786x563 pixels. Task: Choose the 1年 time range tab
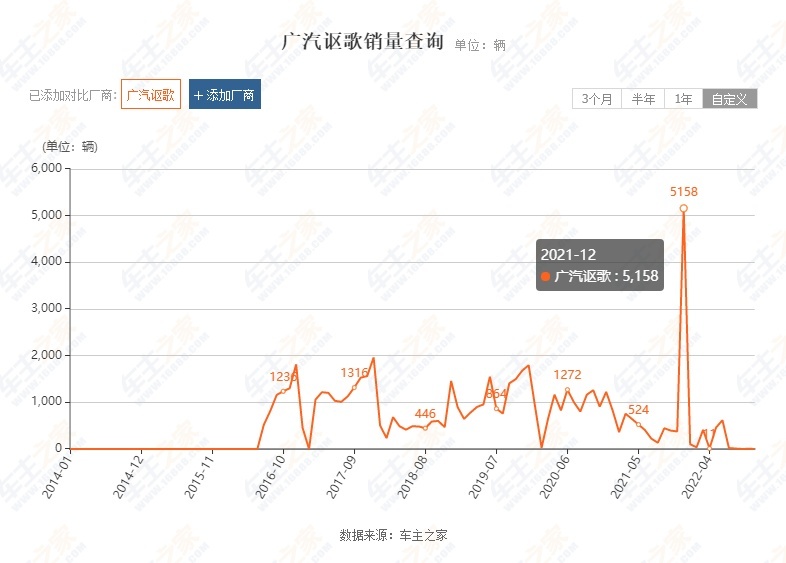684,99
